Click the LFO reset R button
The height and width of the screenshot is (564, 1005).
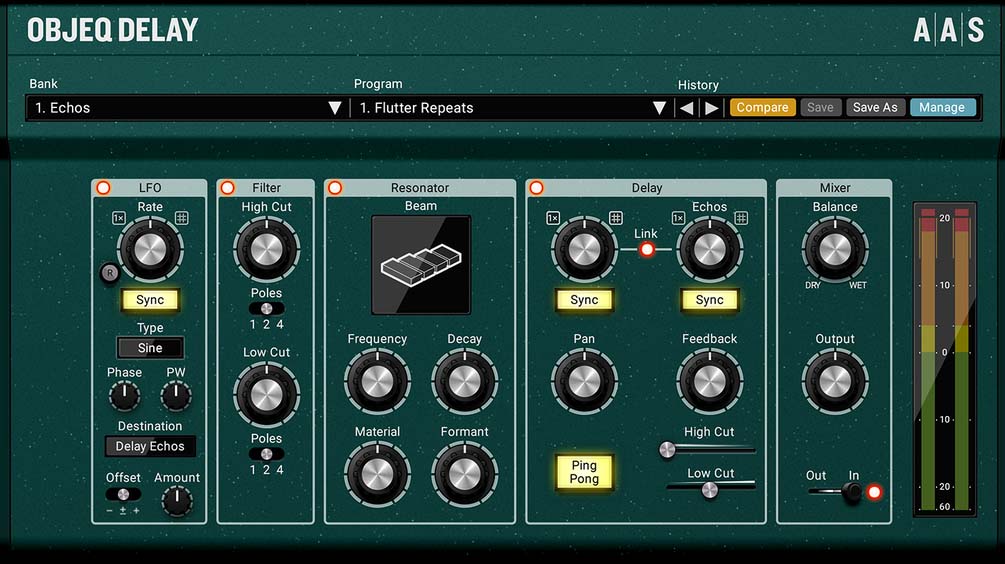(110, 273)
